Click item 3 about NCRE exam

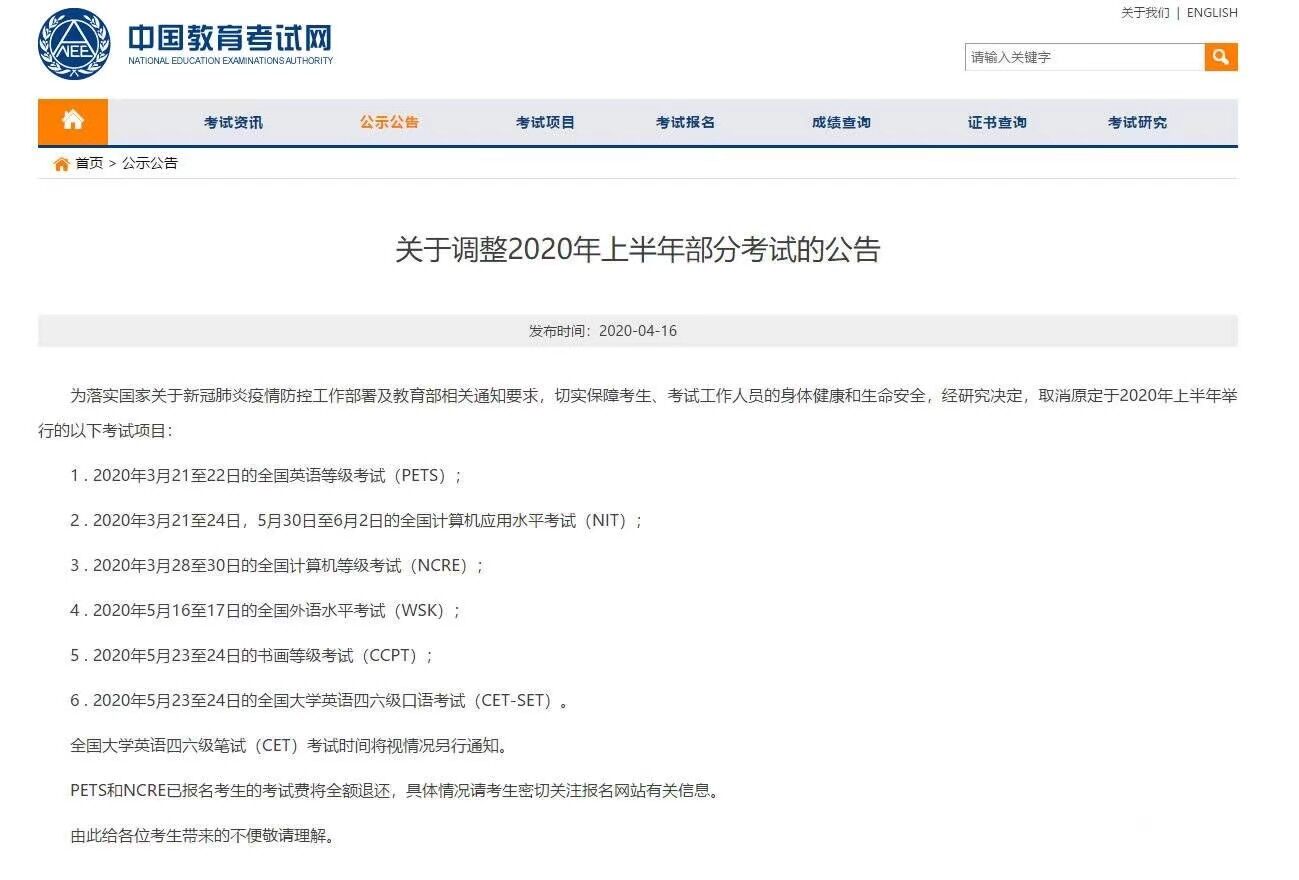coord(278,566)
